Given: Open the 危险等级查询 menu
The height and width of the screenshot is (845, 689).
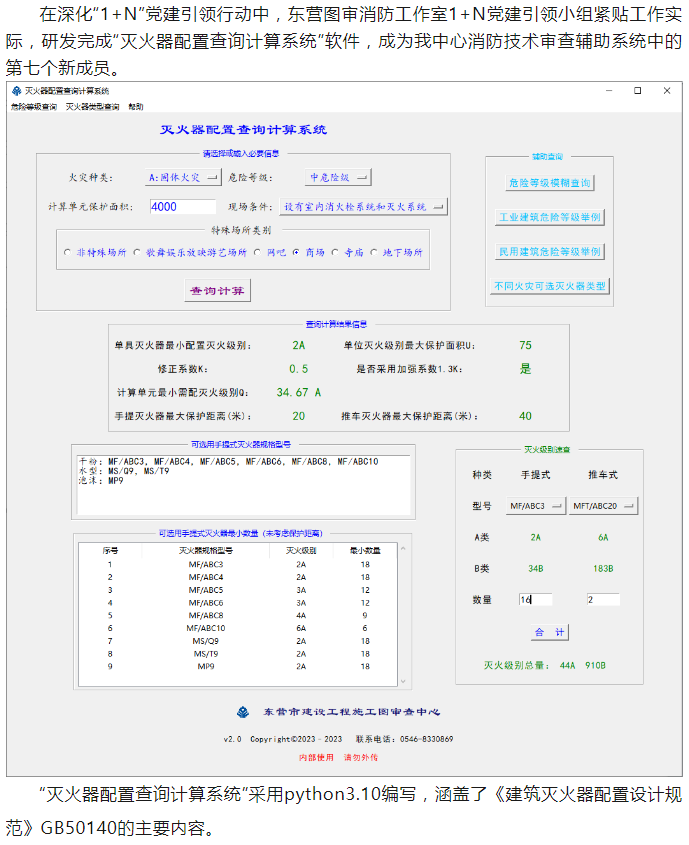Looking at the screenshot, I should pos(33,107).
